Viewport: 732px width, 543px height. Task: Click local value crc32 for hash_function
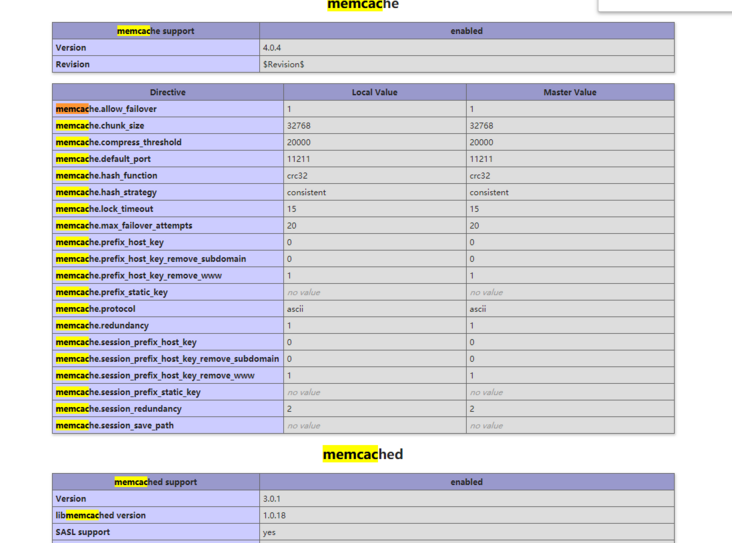coord(297,176)
